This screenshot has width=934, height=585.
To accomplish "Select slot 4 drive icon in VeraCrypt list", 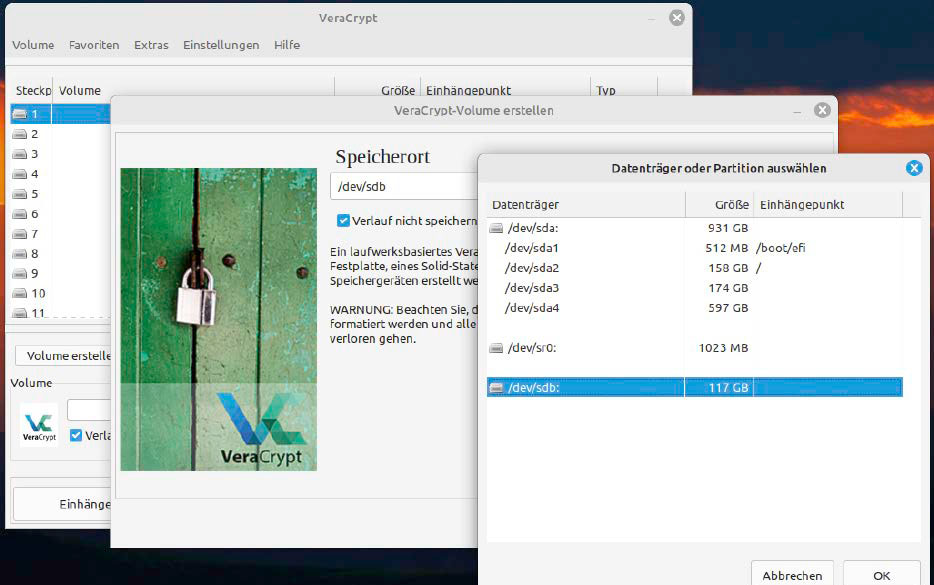I will 20,174.
